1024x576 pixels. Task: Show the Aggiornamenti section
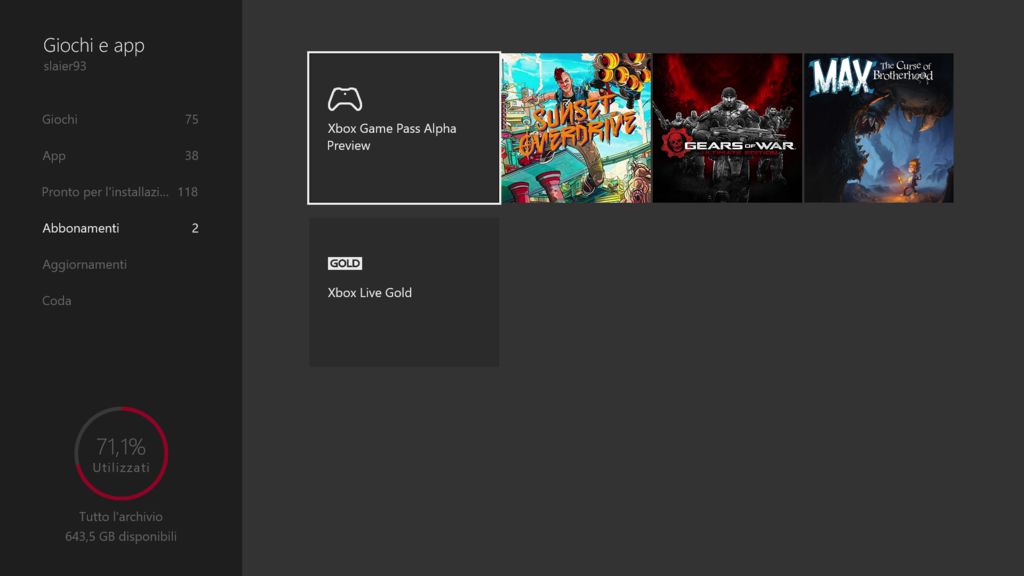pos(84,265)
